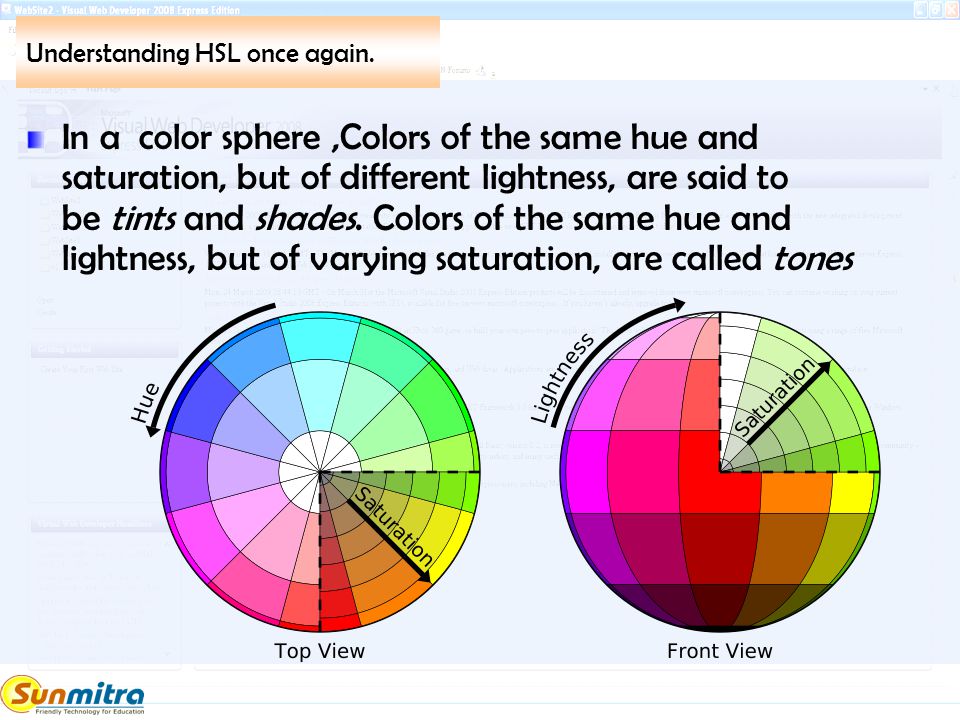Image resolution: width=960 pixels, height=720 pixels.
Task: Click the "Front View" caption
Action: pos(719,651)
